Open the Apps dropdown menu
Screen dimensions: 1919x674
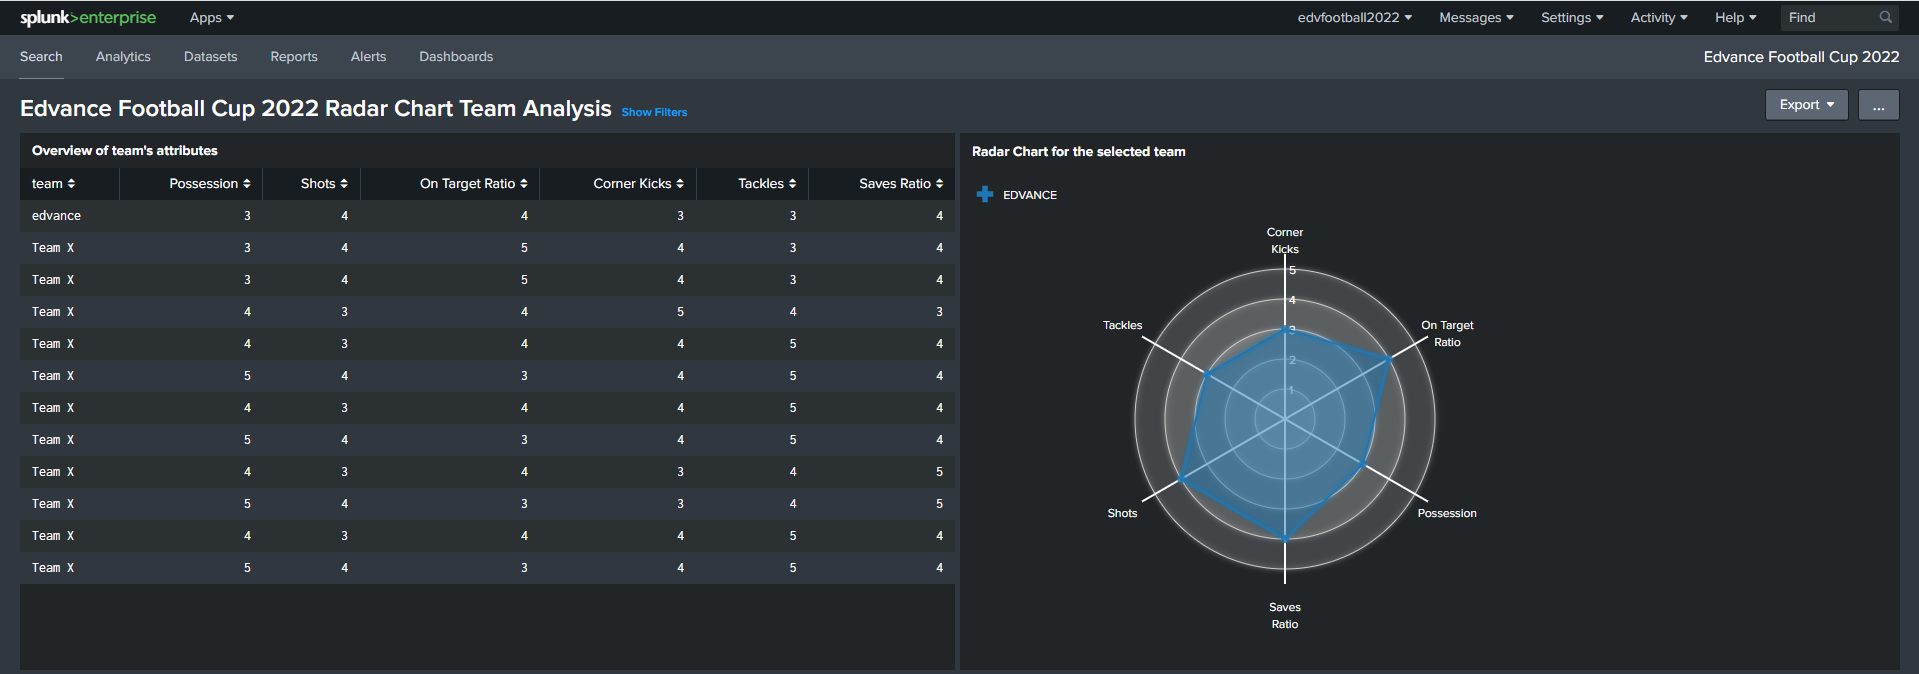coord(212,18)
